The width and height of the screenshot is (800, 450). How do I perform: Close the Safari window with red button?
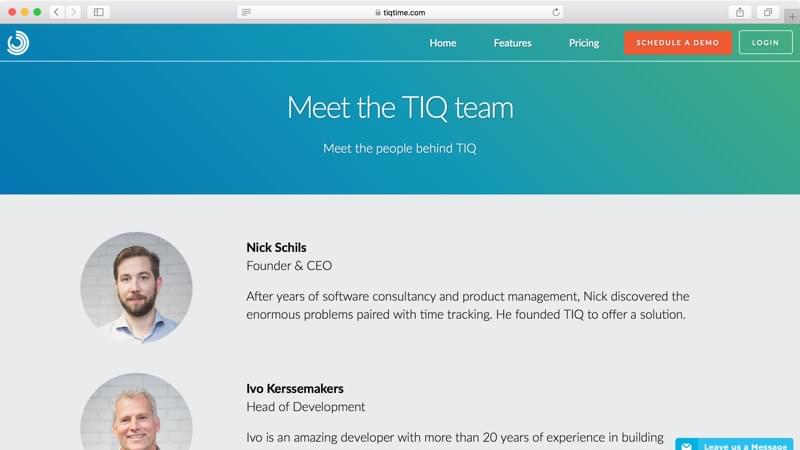(x=12, y=12)
